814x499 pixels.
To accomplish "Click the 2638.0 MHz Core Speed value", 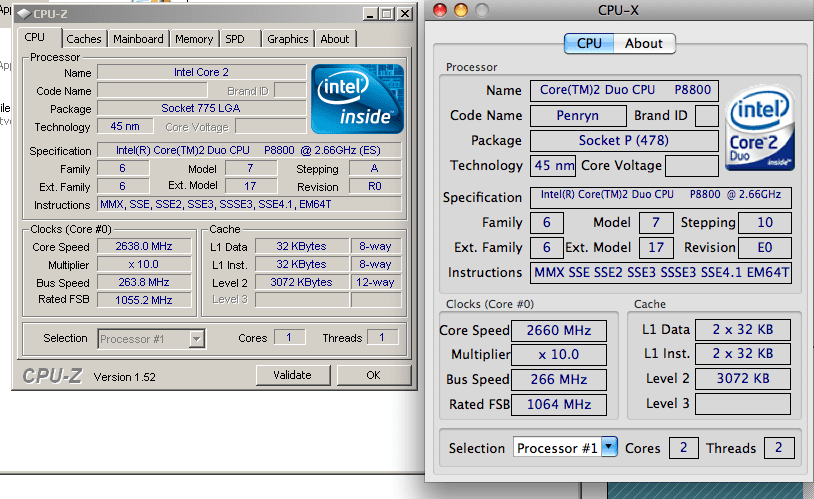I will (144, 246).
